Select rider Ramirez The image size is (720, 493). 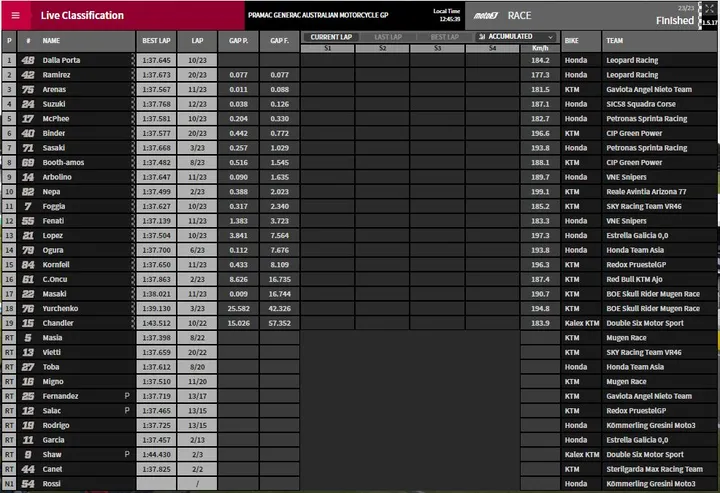point(56,75)
